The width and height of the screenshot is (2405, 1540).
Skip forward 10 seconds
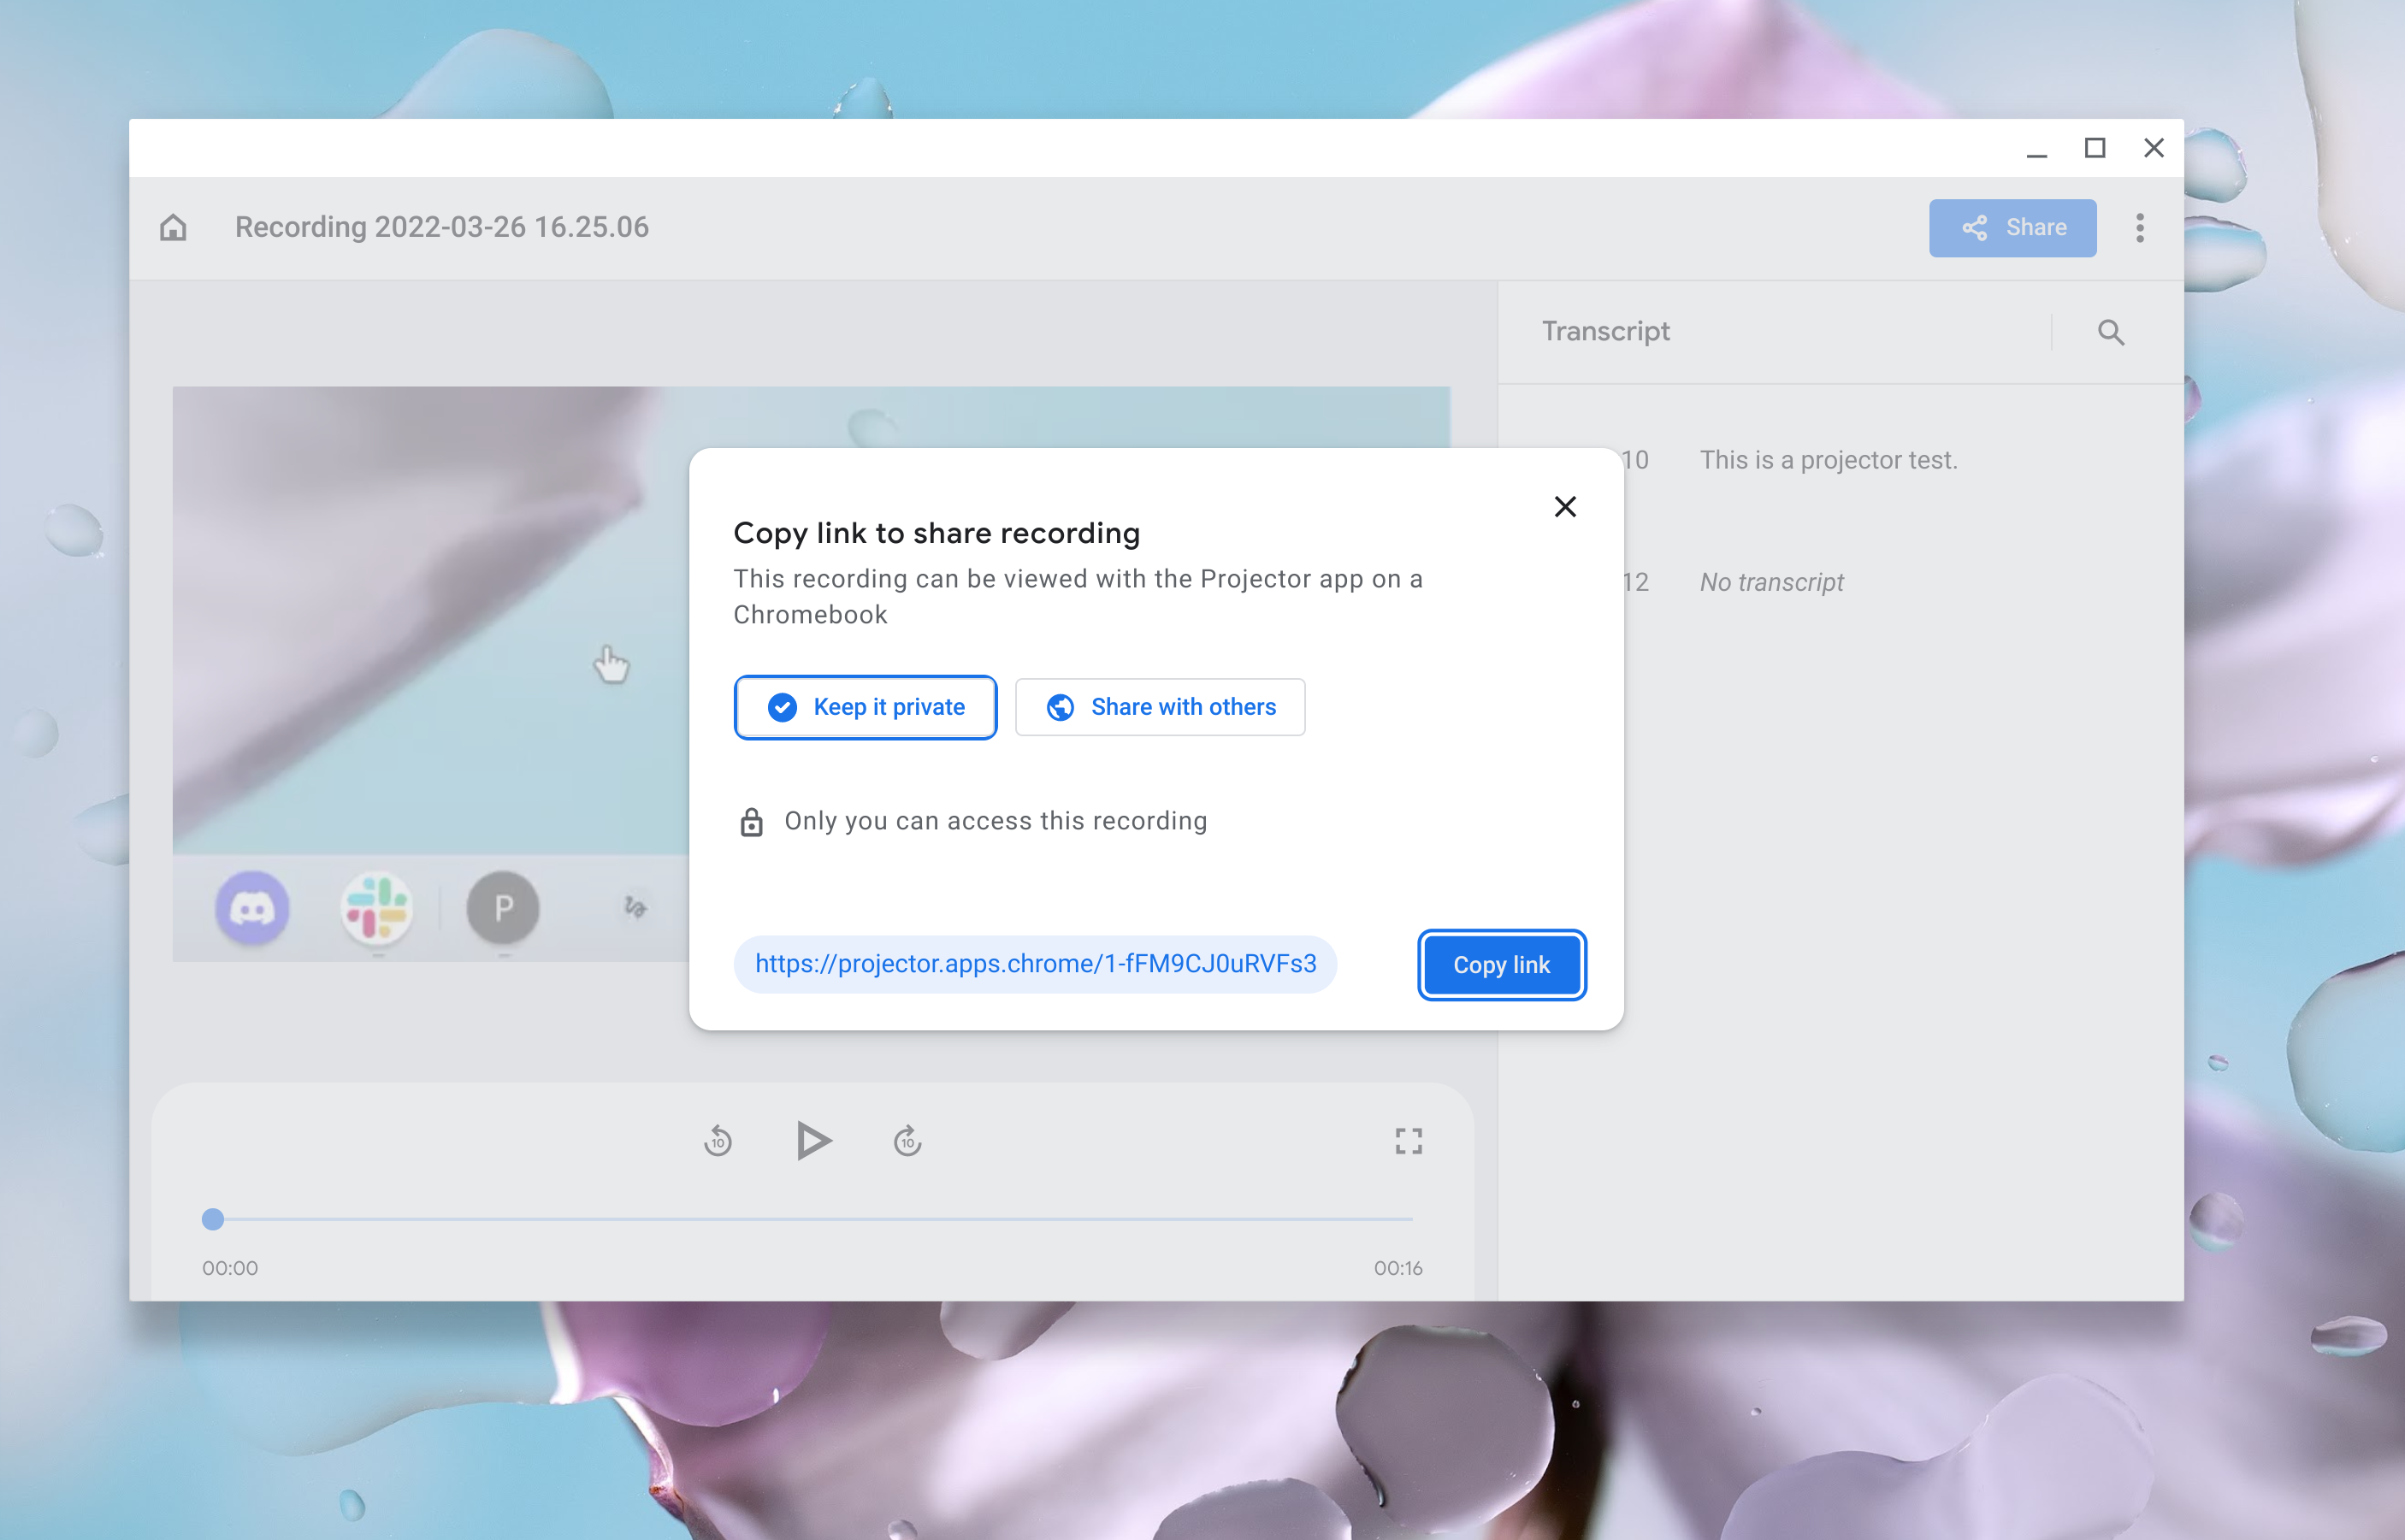[905, 1140]
